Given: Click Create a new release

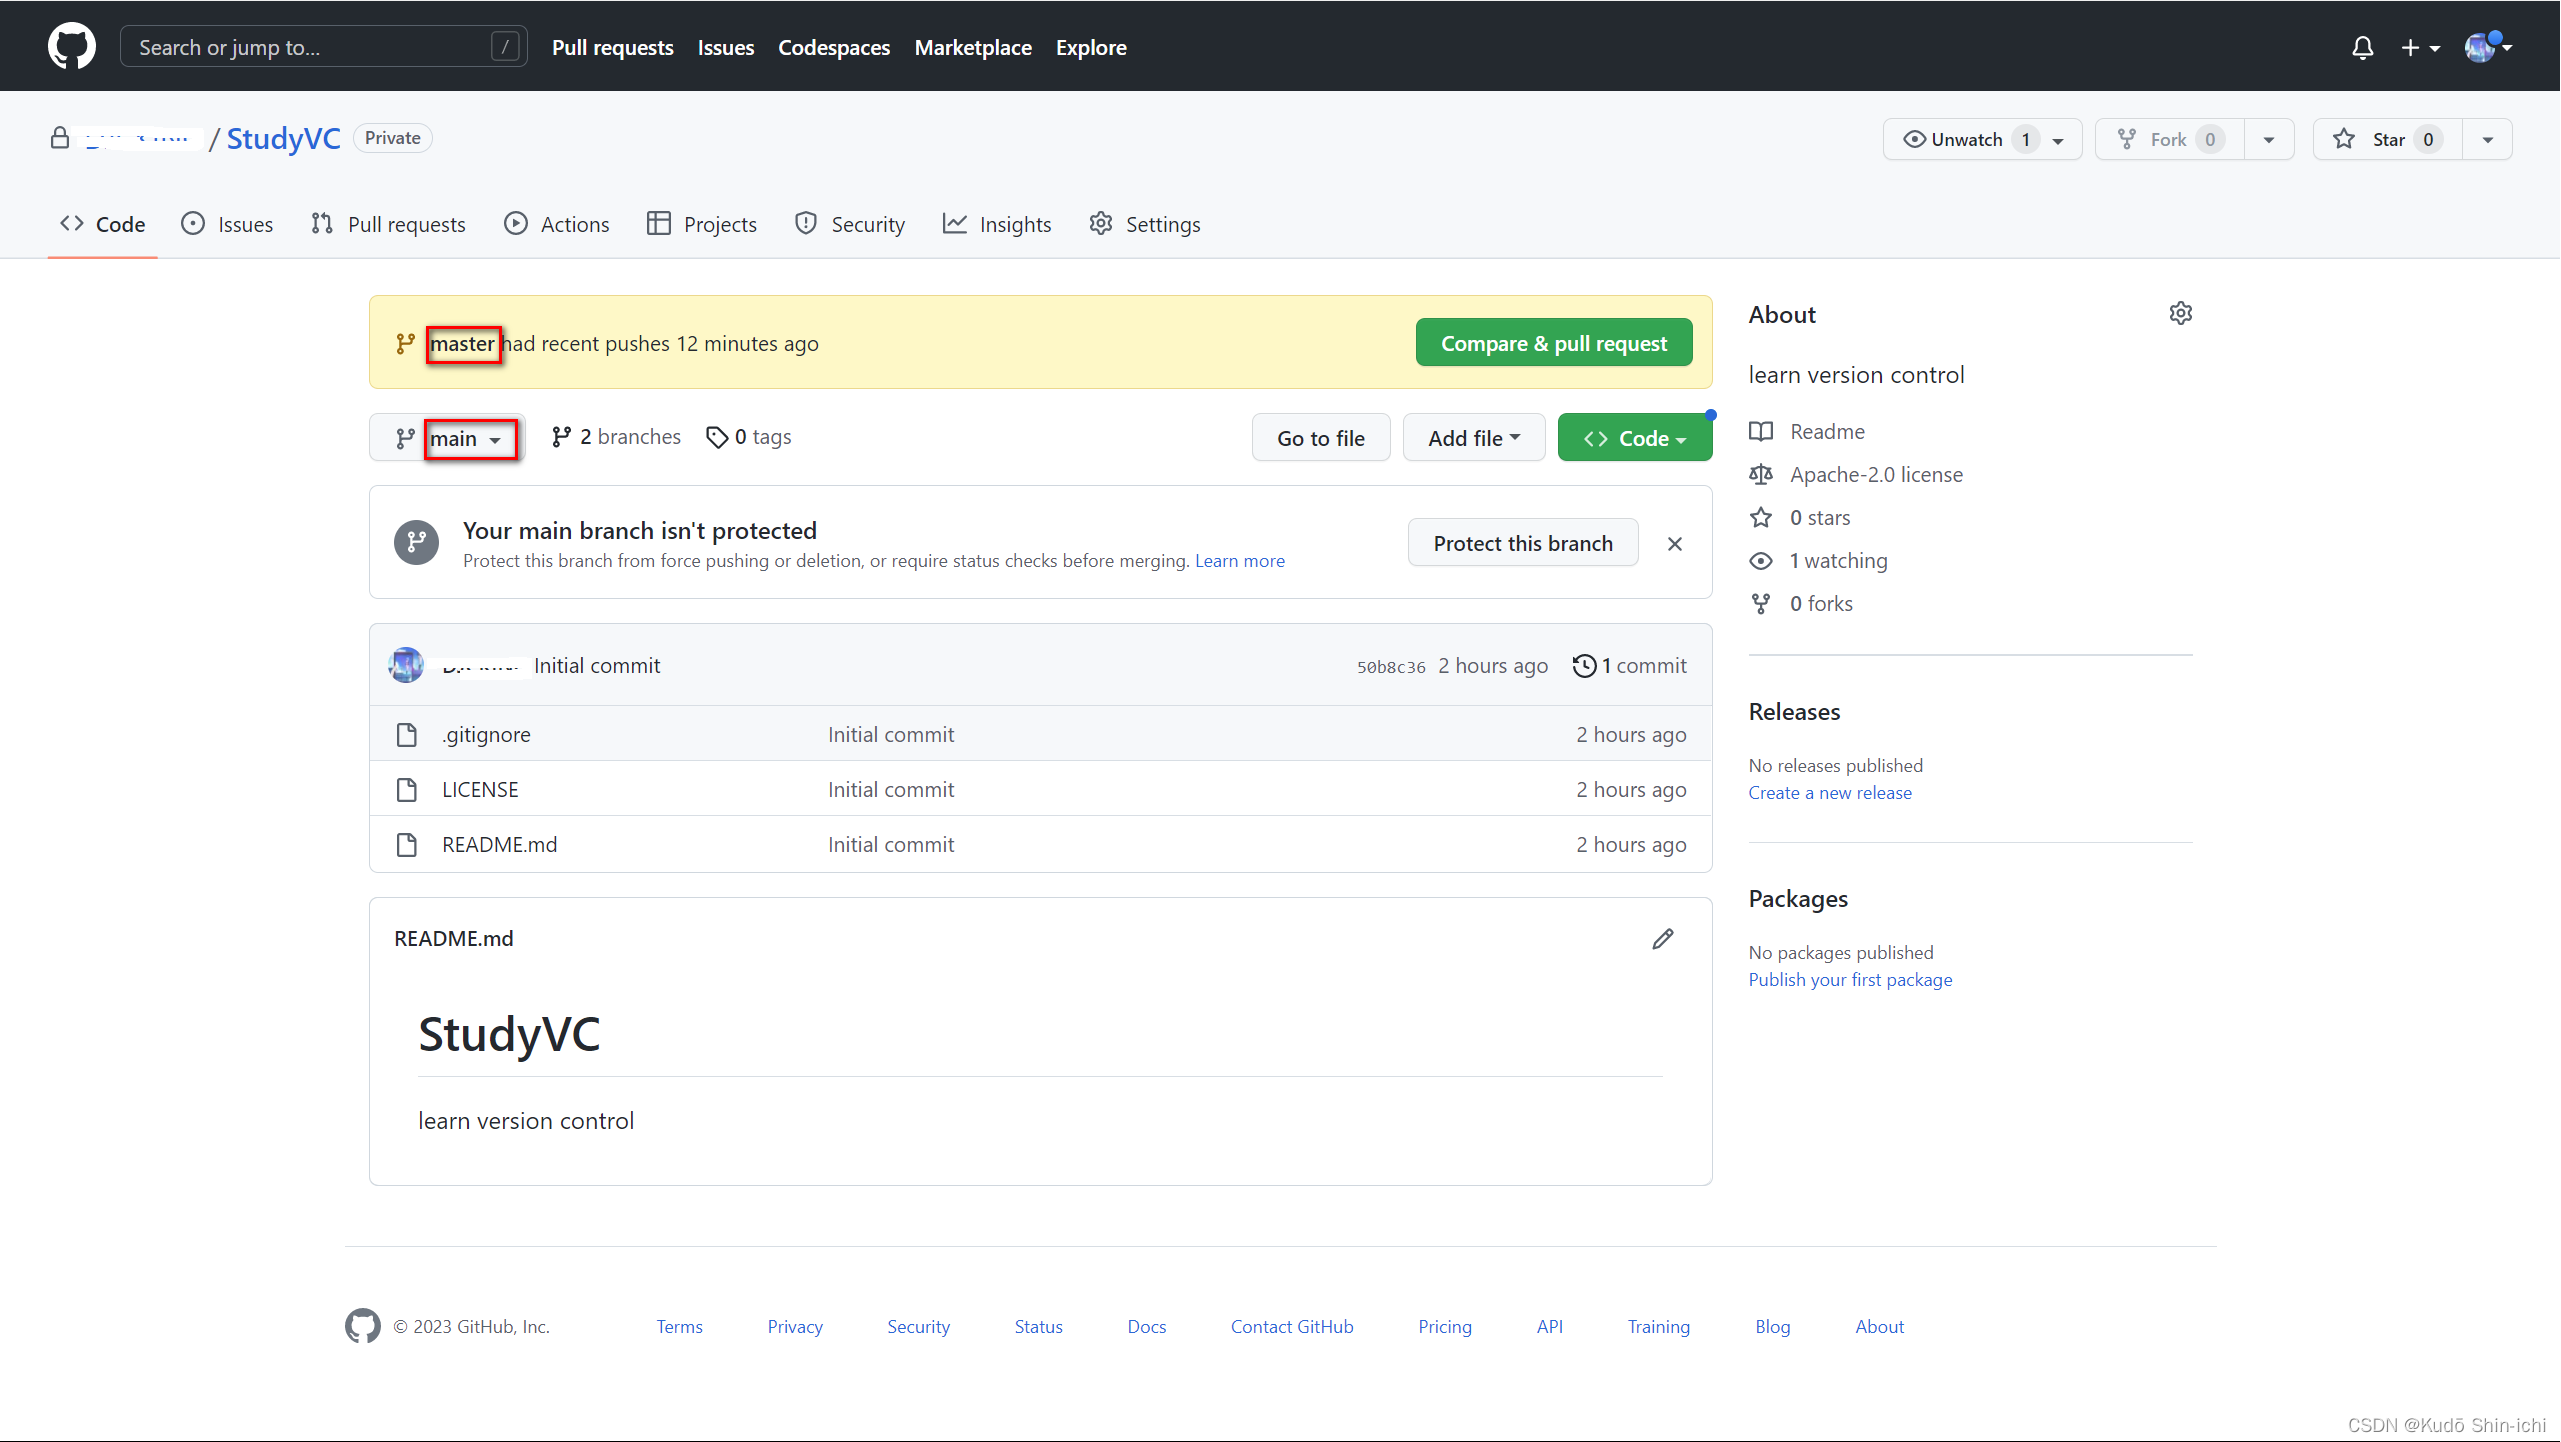Looking at the screenshot, I should click(1830, 793).
